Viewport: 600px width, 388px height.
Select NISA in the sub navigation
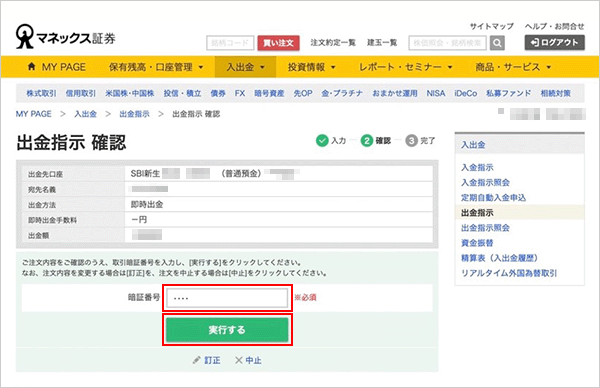point(436,93)
